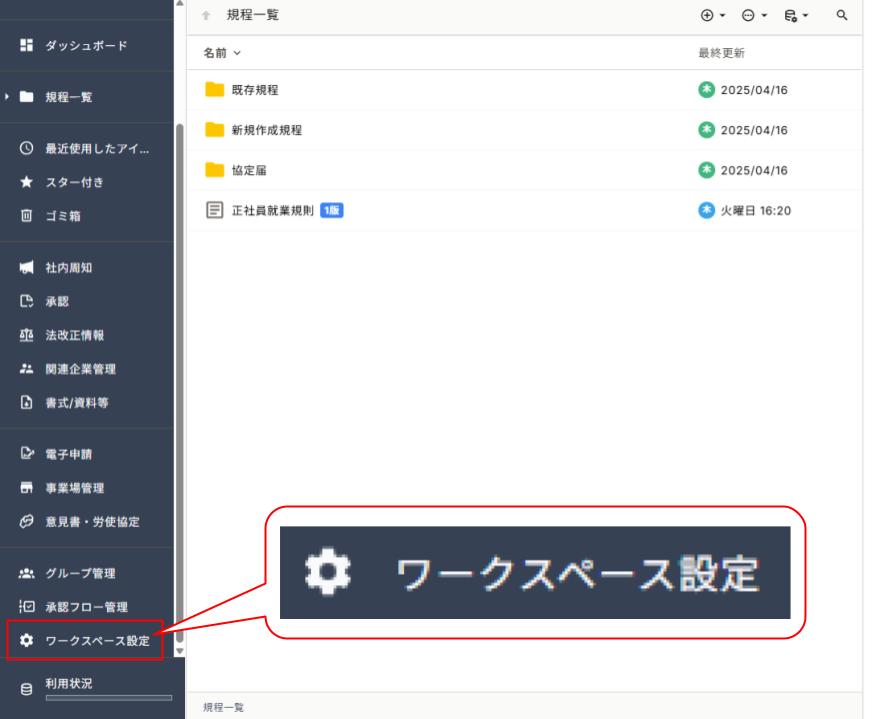Image resolution: width=876 pixels, height=719 pixels.
Task: Click the file icon for 書式/資料等
Action: [26, 402]
